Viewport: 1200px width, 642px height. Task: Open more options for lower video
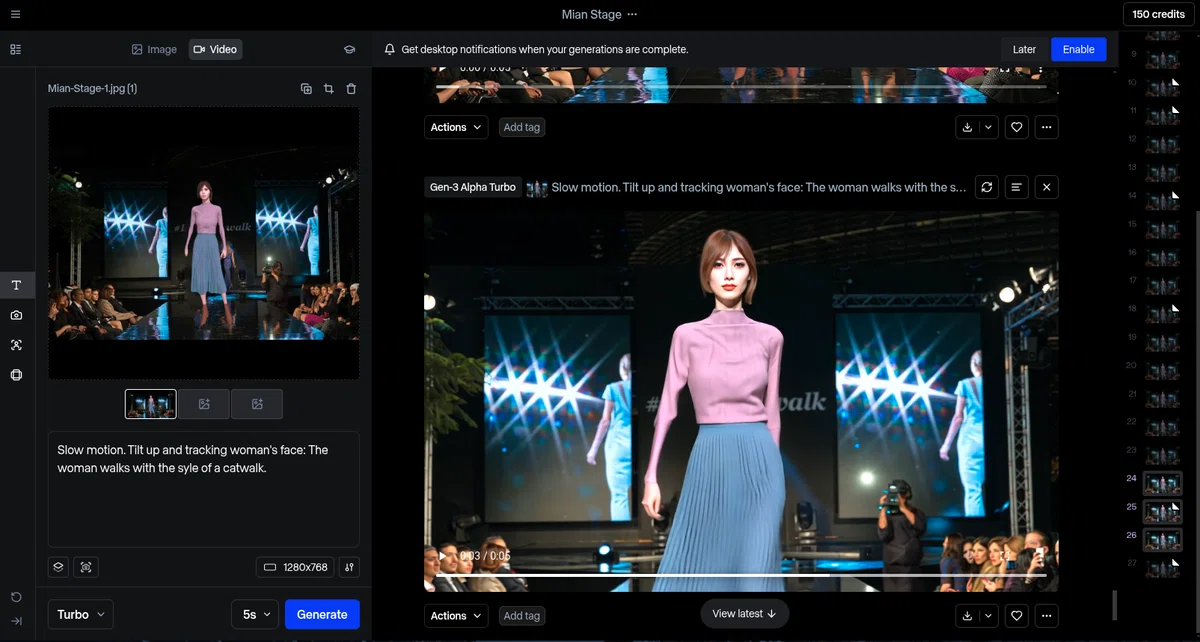tap(1046, 615)
